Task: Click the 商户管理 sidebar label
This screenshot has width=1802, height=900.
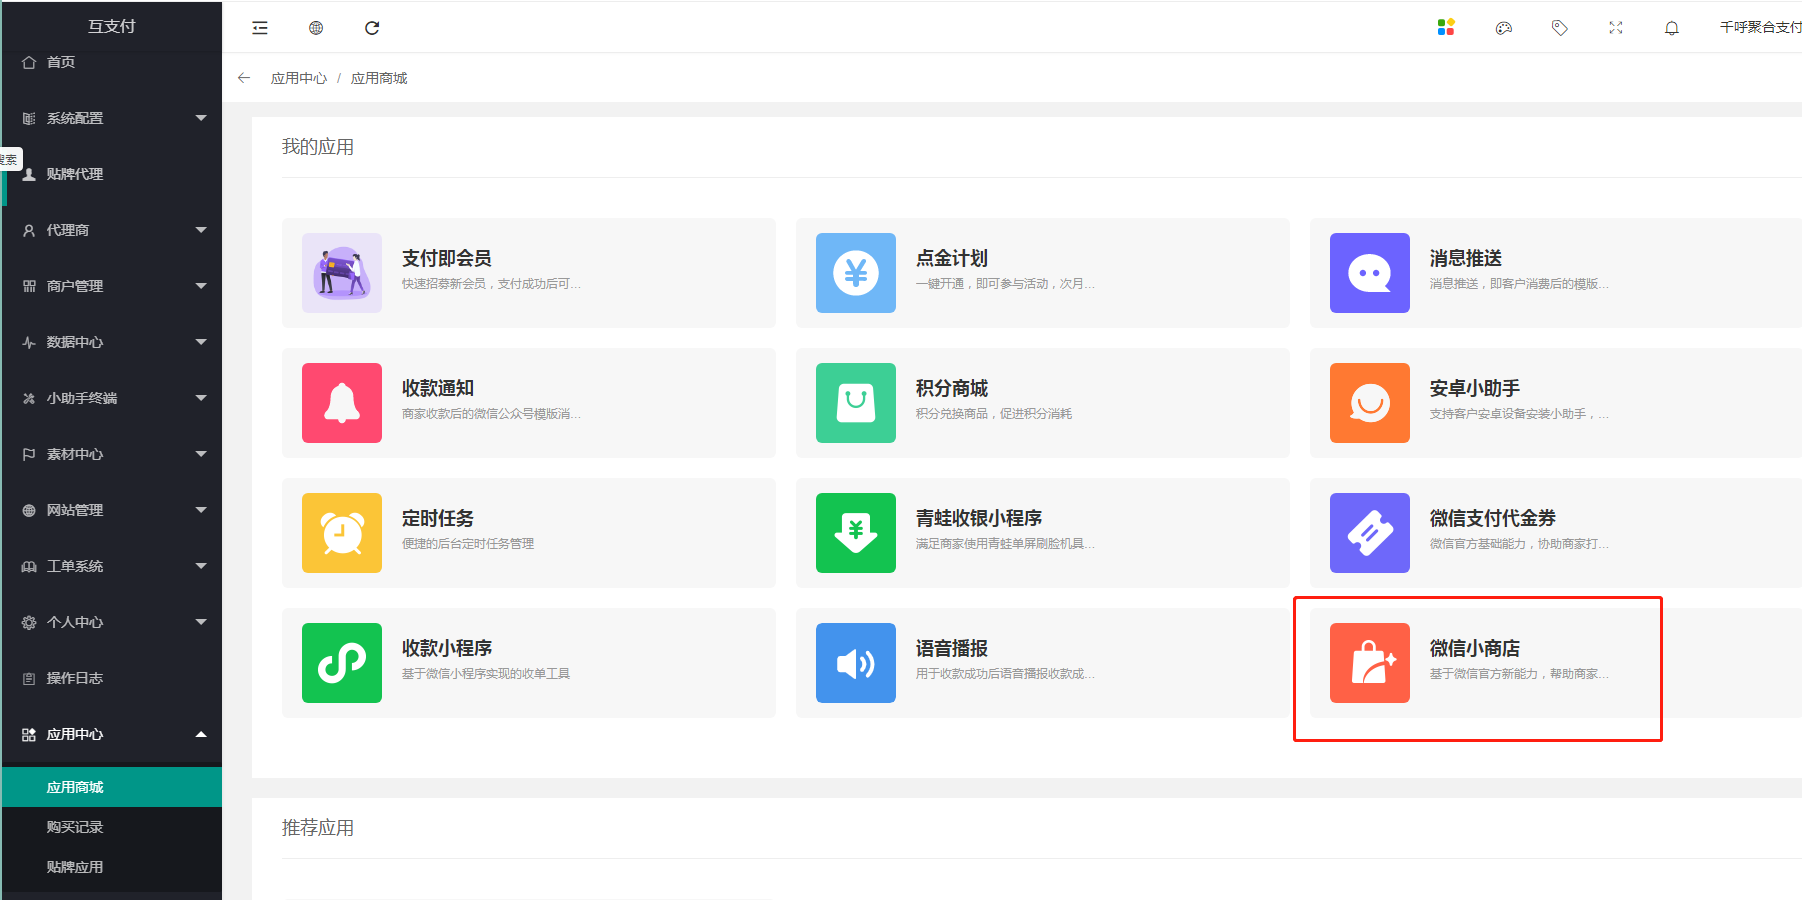Action: coord(75,286)
